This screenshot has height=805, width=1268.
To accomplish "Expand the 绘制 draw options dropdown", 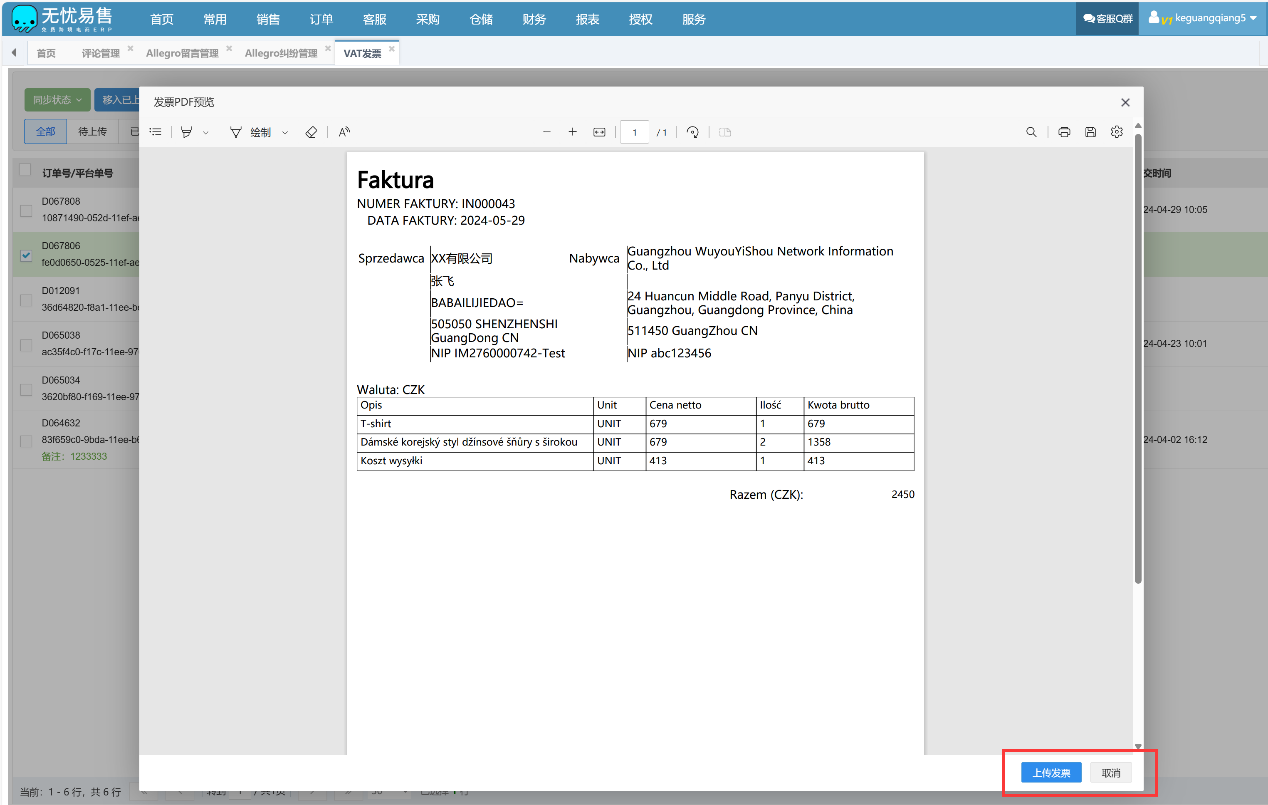I will [x=285, y=132].
